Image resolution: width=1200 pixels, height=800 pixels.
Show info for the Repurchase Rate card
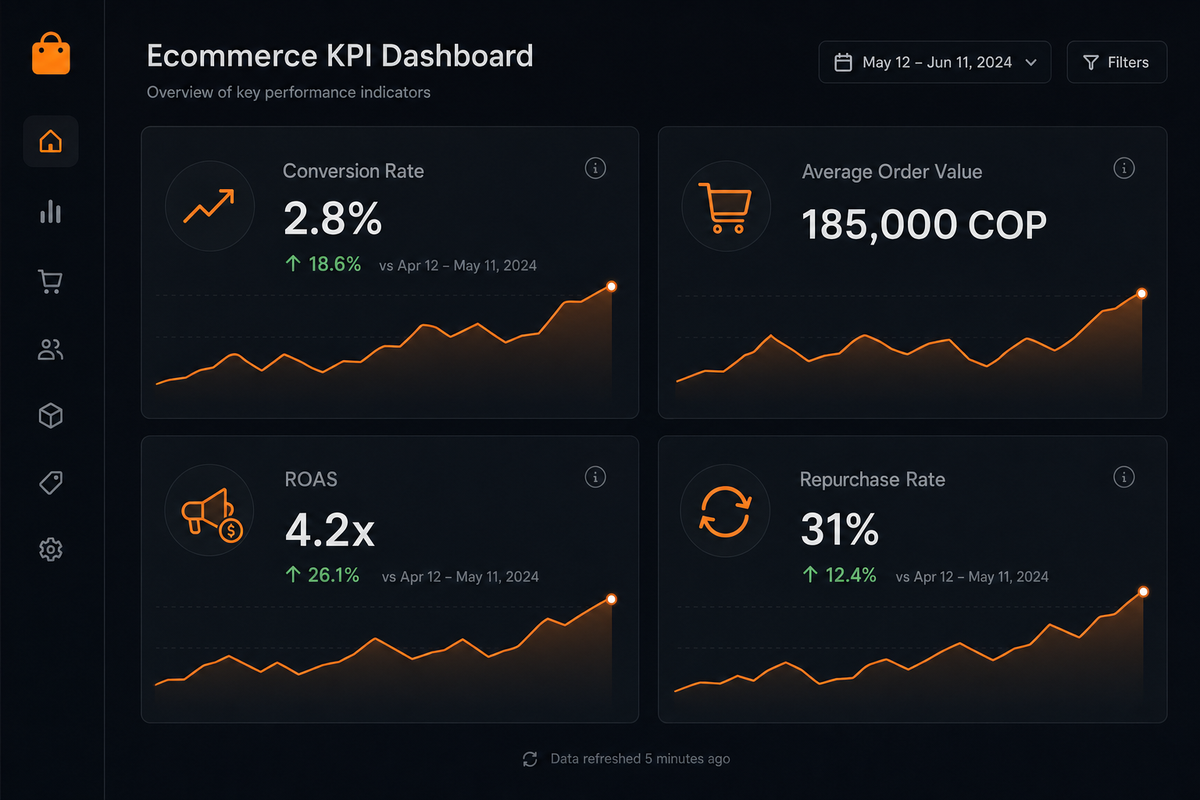[1124, 477]
